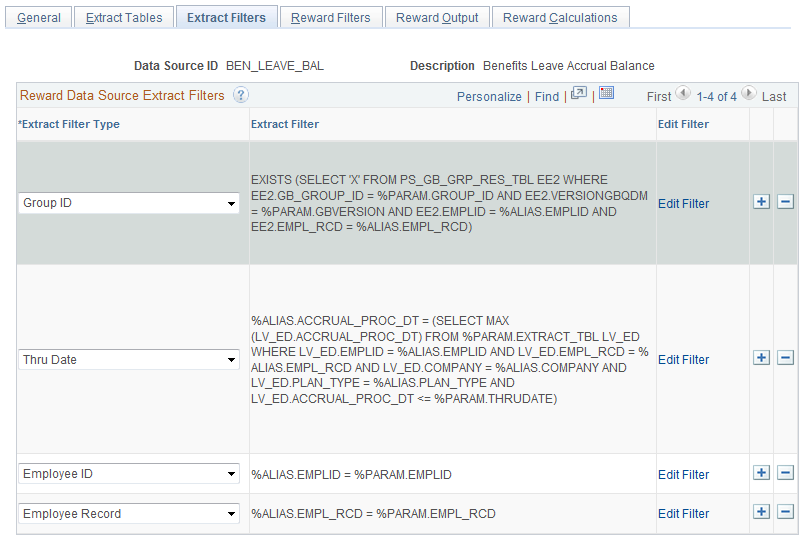This screenshot has width=810, height=544.
Task: Add a row after the Employee Record filter
Action: point(761,512)
